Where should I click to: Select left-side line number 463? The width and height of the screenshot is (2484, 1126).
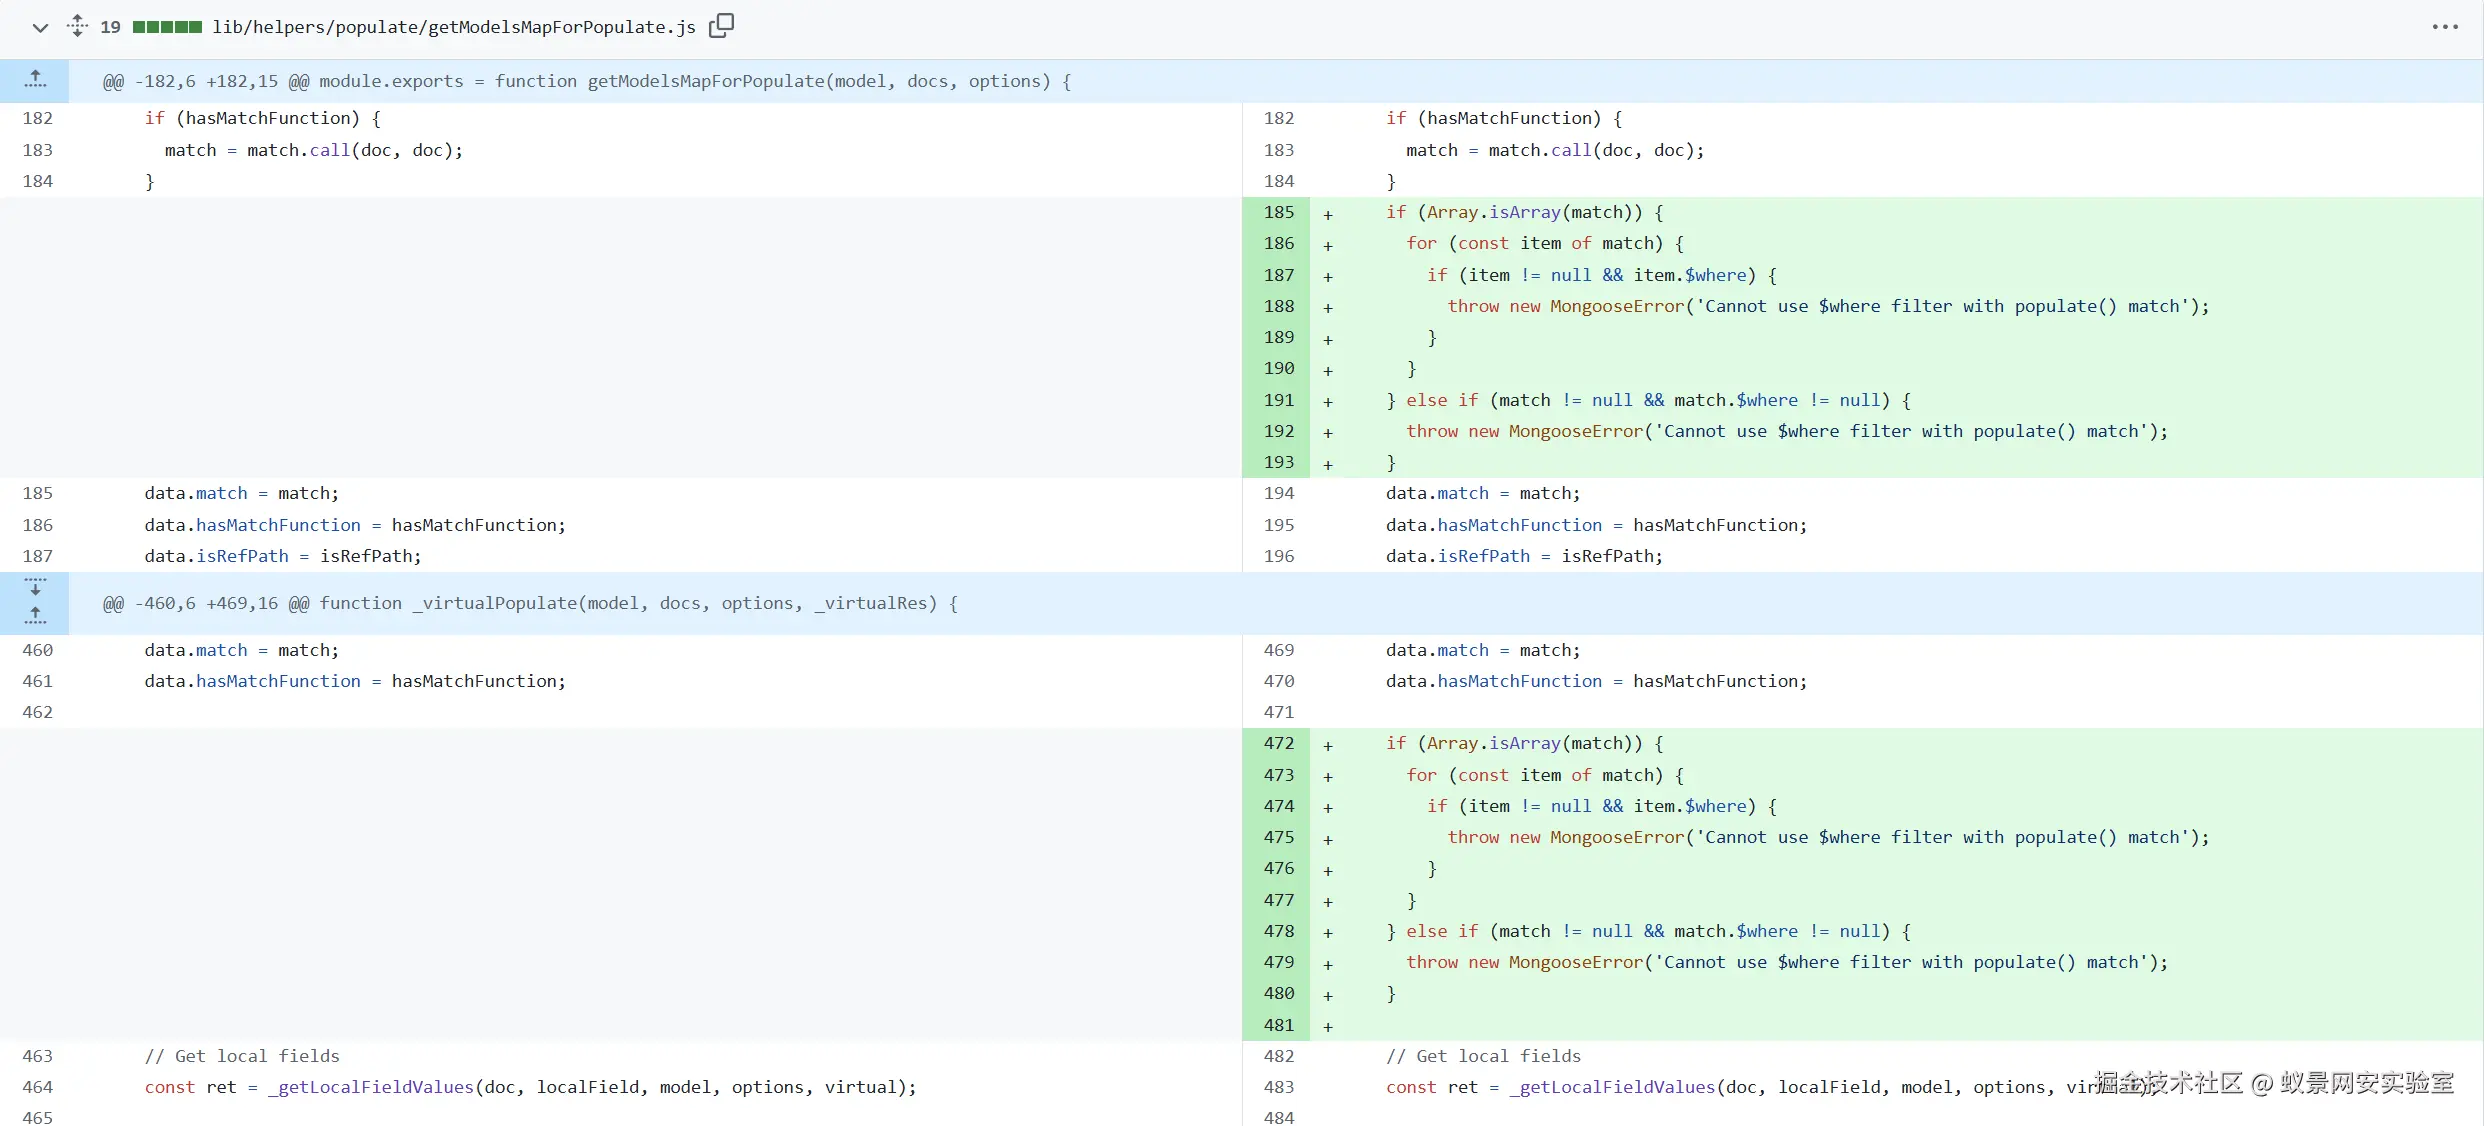(x=37, y=1056)
